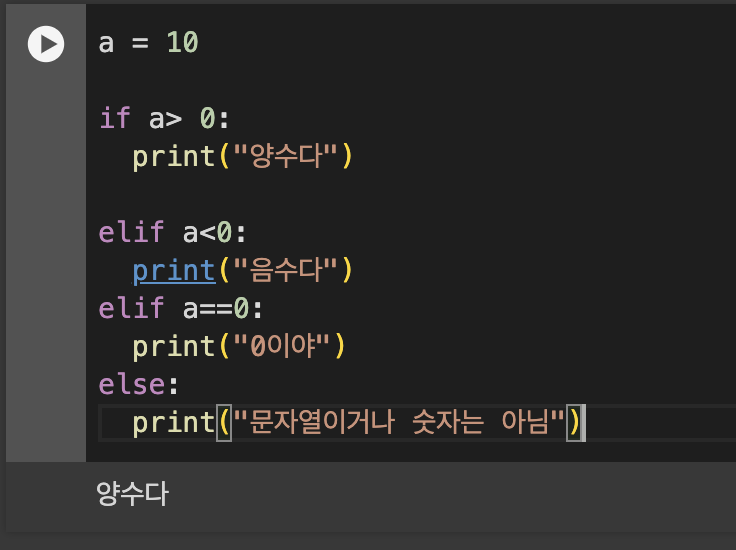Click the underlined print in print("음수다")
736x550 pixels.
tap(174, 271)
